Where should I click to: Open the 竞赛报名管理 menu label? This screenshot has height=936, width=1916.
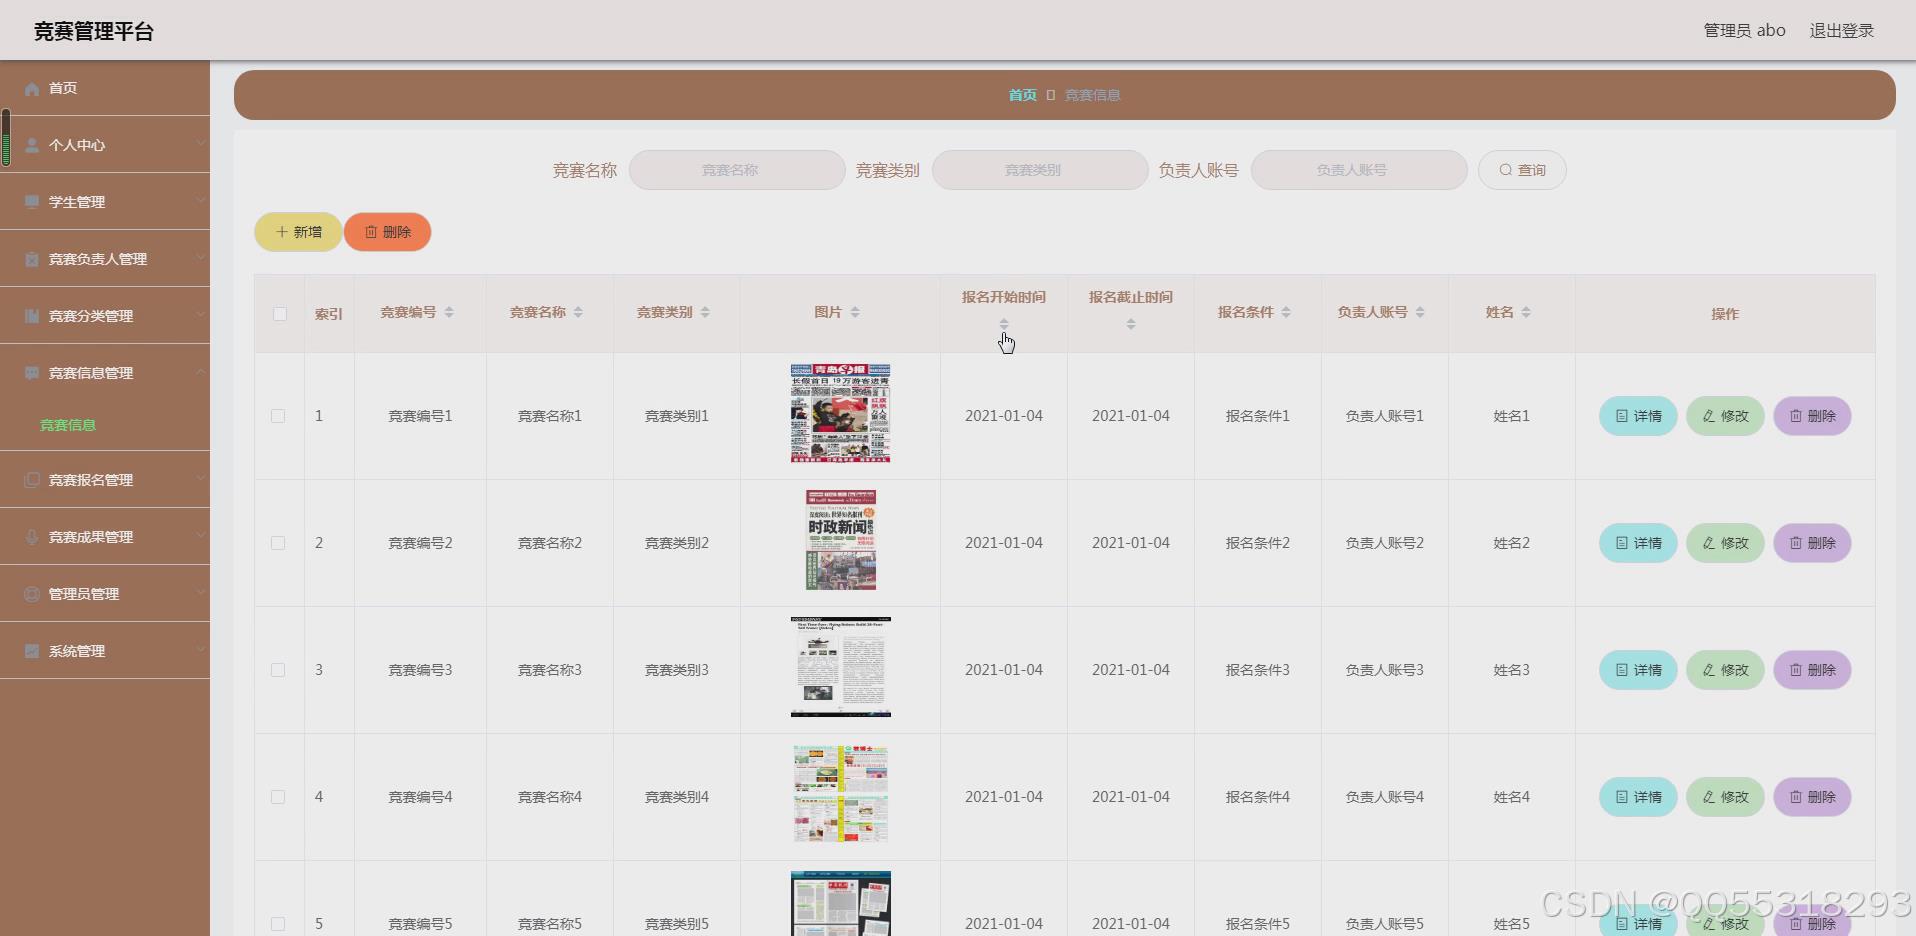pyautogui.click(x=91, y=480)
